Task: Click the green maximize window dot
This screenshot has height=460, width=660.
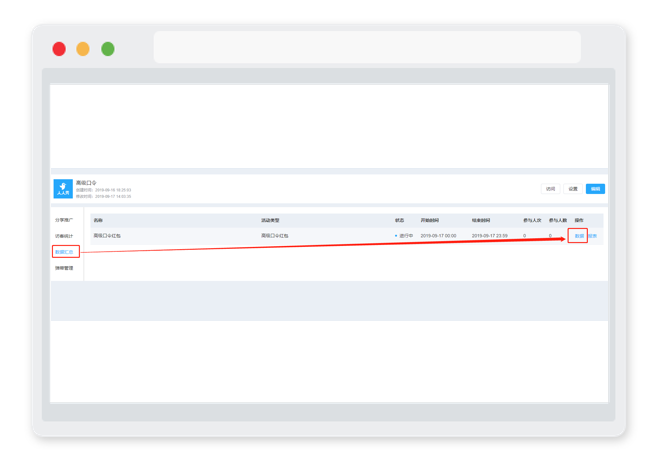Action: tap(108, 49)
